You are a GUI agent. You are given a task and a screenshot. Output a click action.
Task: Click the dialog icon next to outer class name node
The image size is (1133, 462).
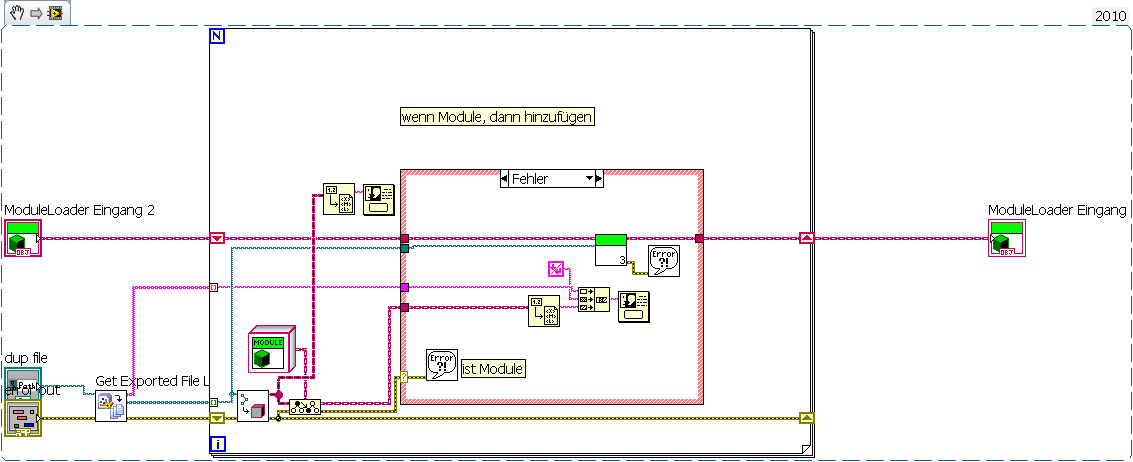(x=378, y=199)
